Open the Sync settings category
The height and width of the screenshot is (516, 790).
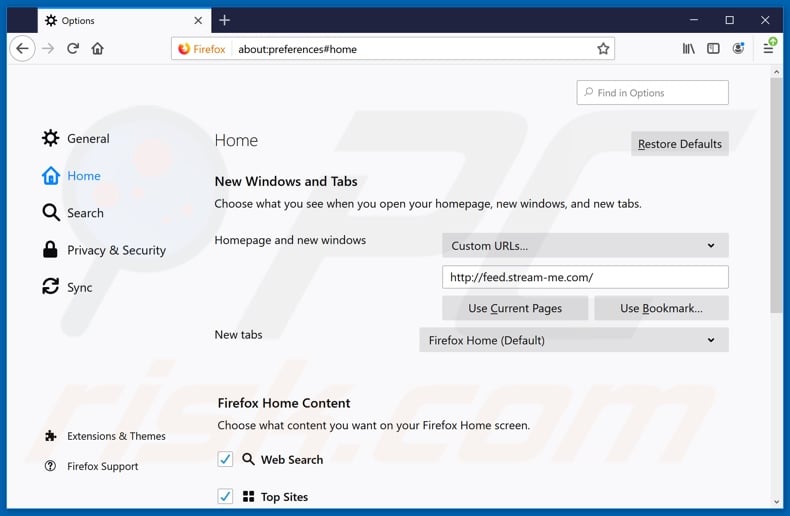(67, 287)
